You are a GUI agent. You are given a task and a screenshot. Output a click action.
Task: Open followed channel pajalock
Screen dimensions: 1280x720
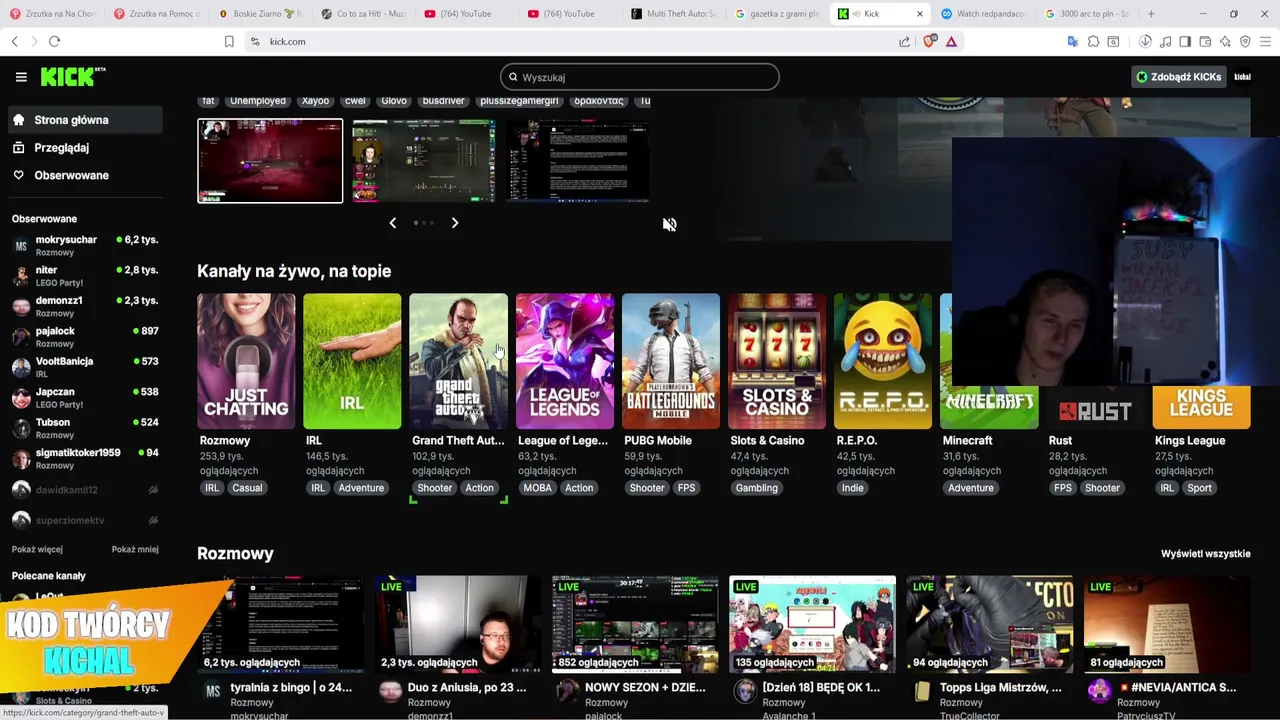[x=84, y=336]
